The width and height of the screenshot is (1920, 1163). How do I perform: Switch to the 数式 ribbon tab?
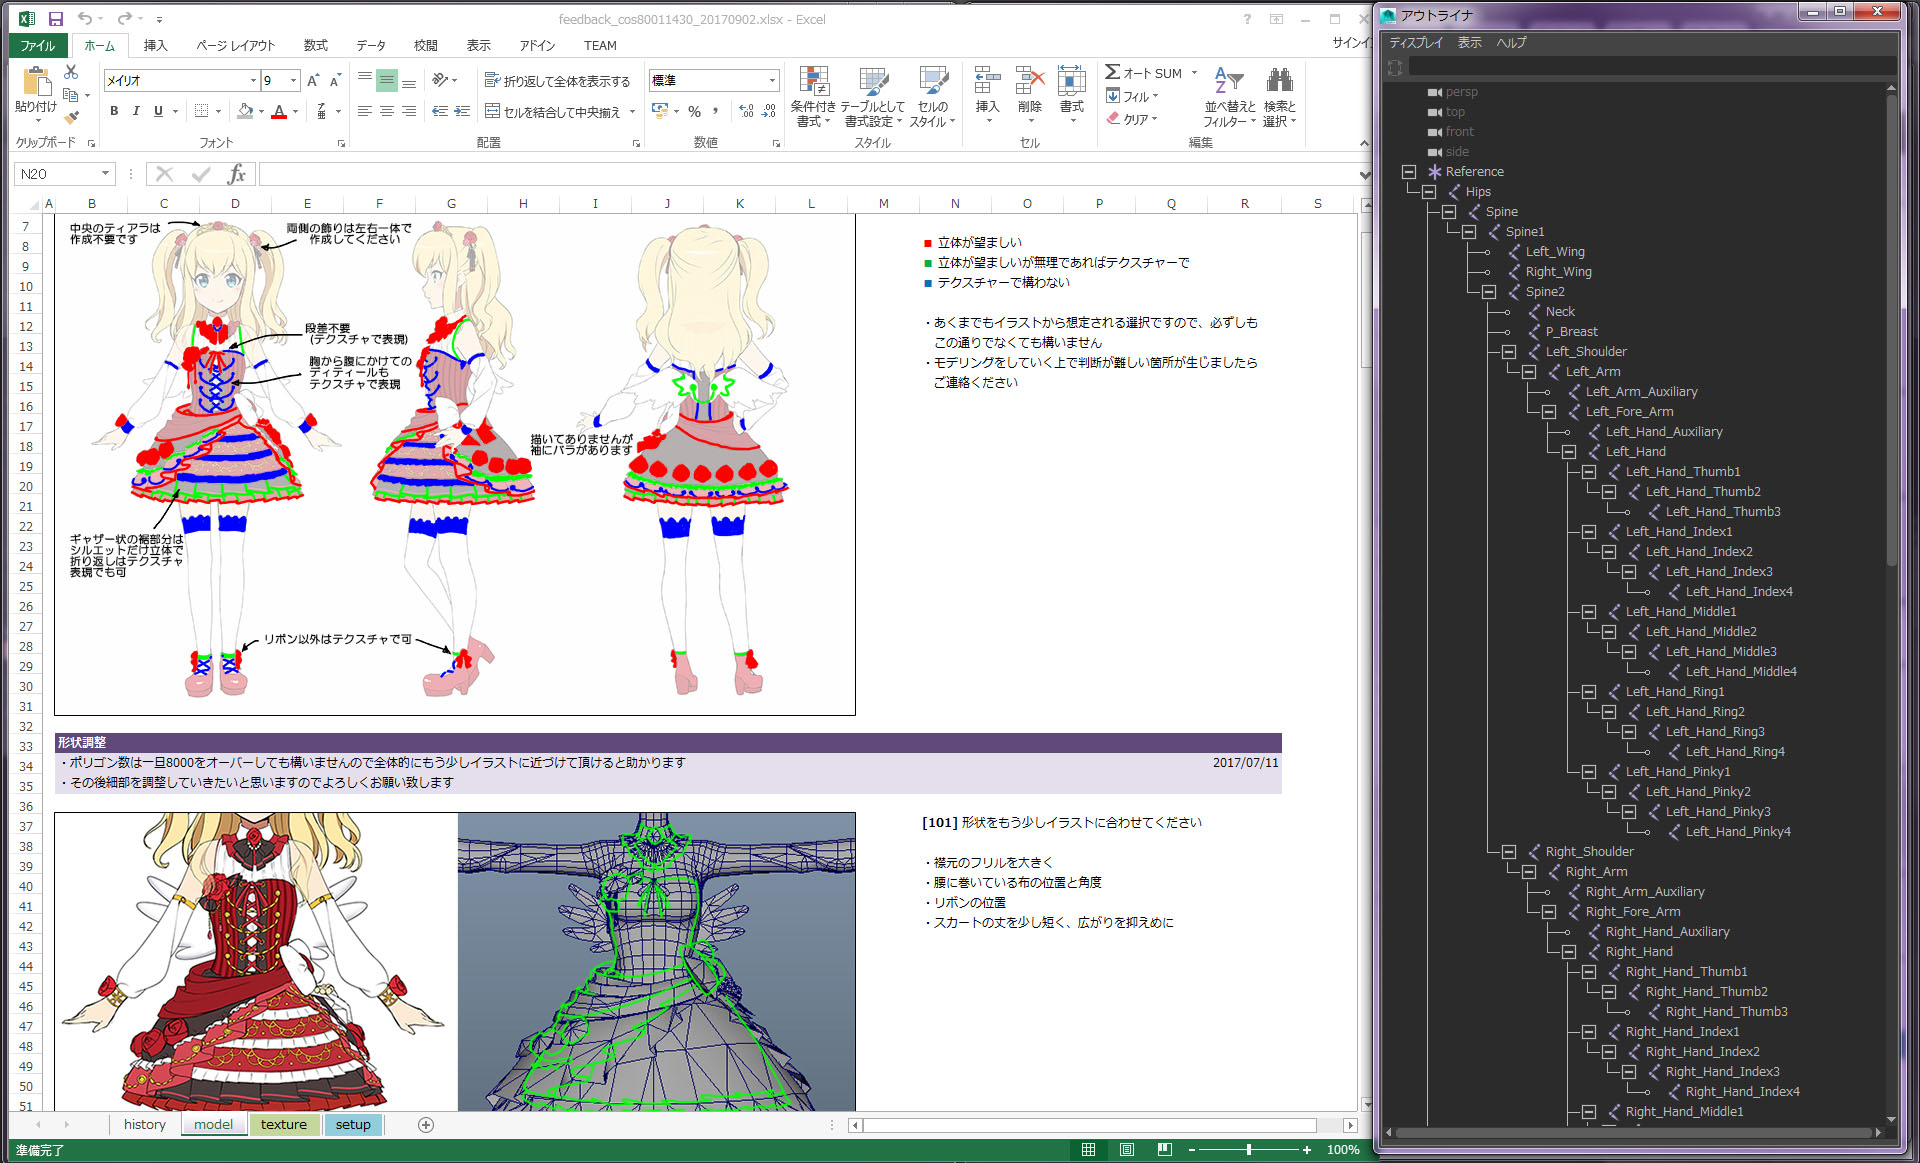pos(315,45)
